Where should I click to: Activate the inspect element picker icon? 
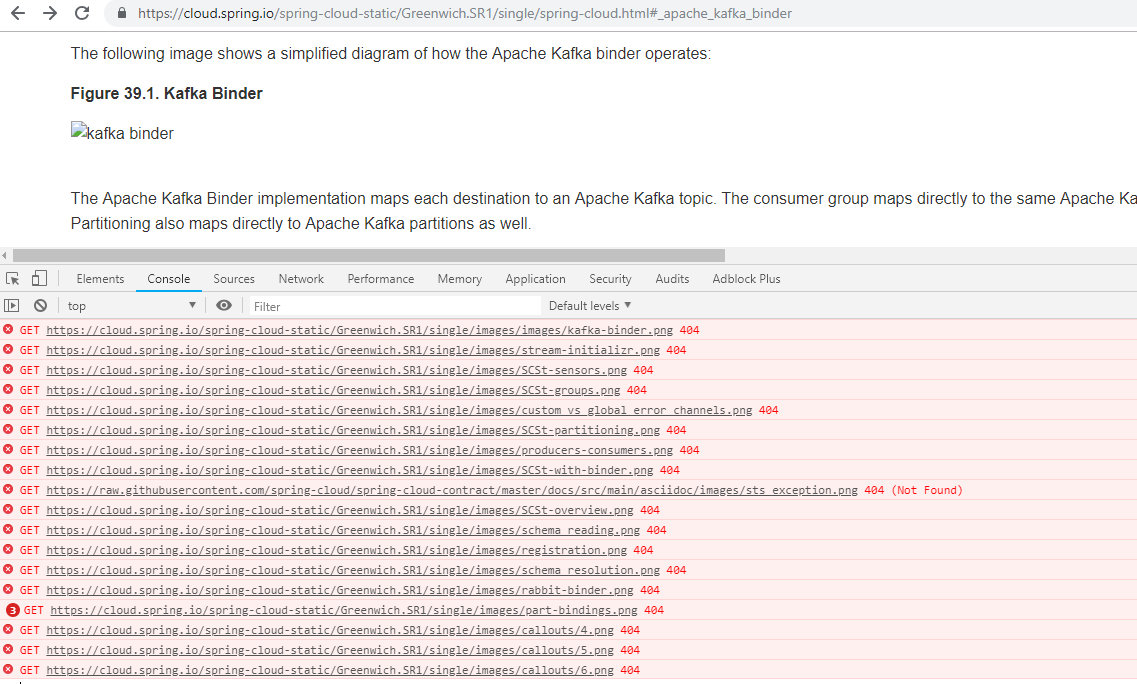[x=12, y=279]
